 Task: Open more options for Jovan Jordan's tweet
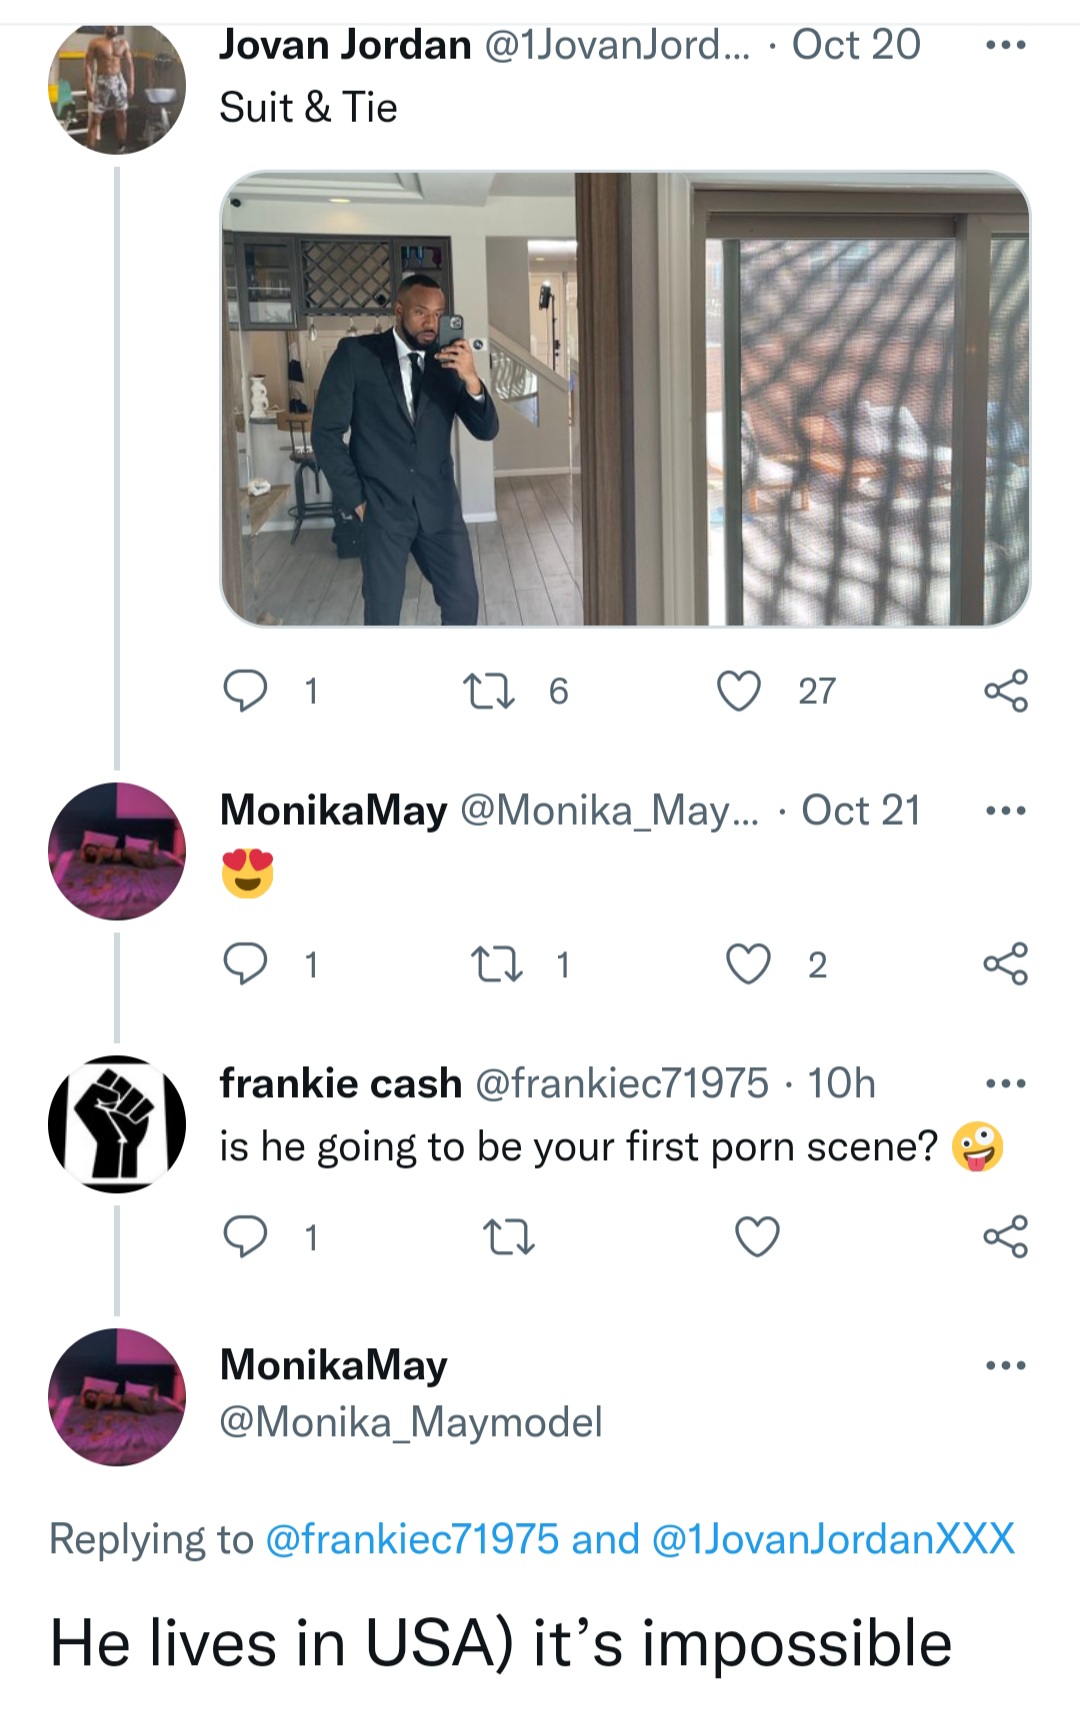[1005, 45]
